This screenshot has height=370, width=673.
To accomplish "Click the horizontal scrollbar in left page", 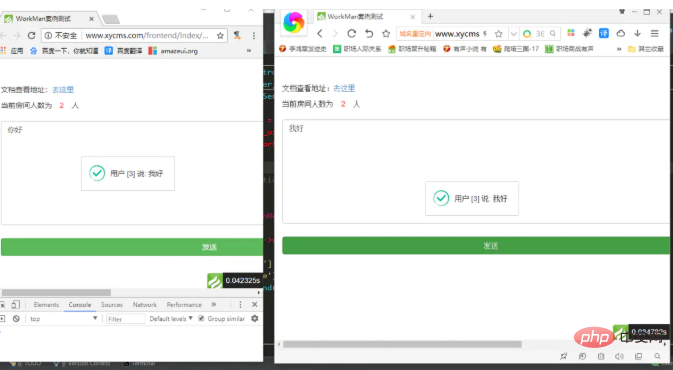I will click(56, 292).
